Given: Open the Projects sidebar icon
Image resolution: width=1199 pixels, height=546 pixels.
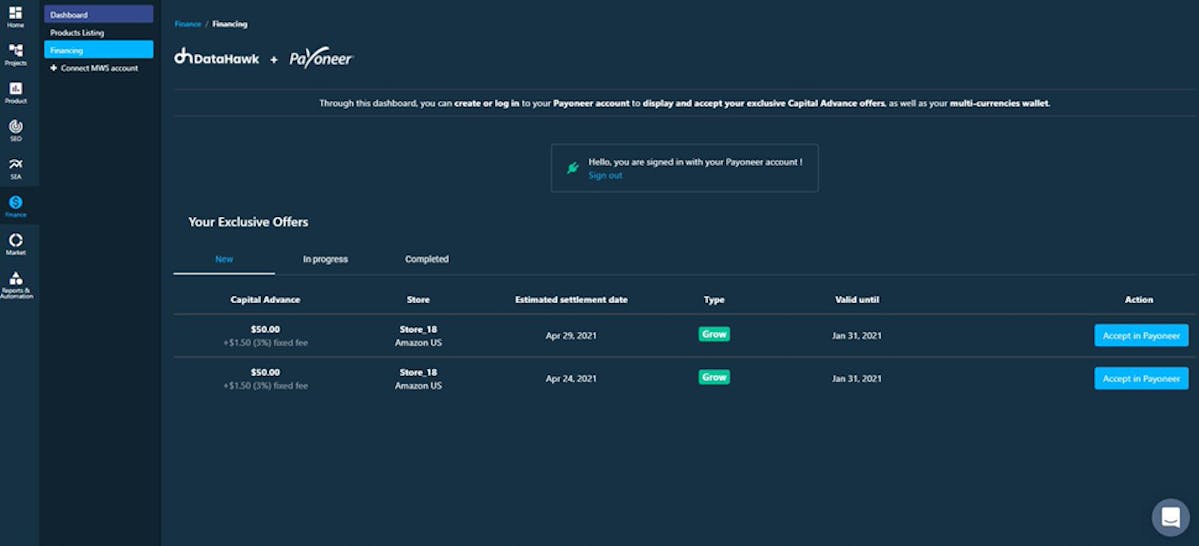Looking at the screenshot, I should point(15,50).
